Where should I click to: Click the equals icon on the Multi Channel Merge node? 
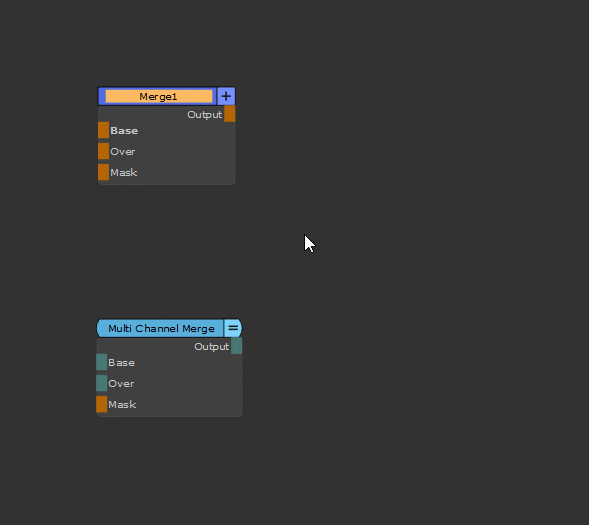pos(233,328)
